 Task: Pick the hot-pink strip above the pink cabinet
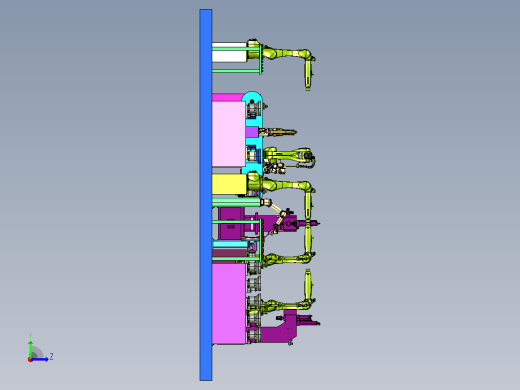[228, 98]
